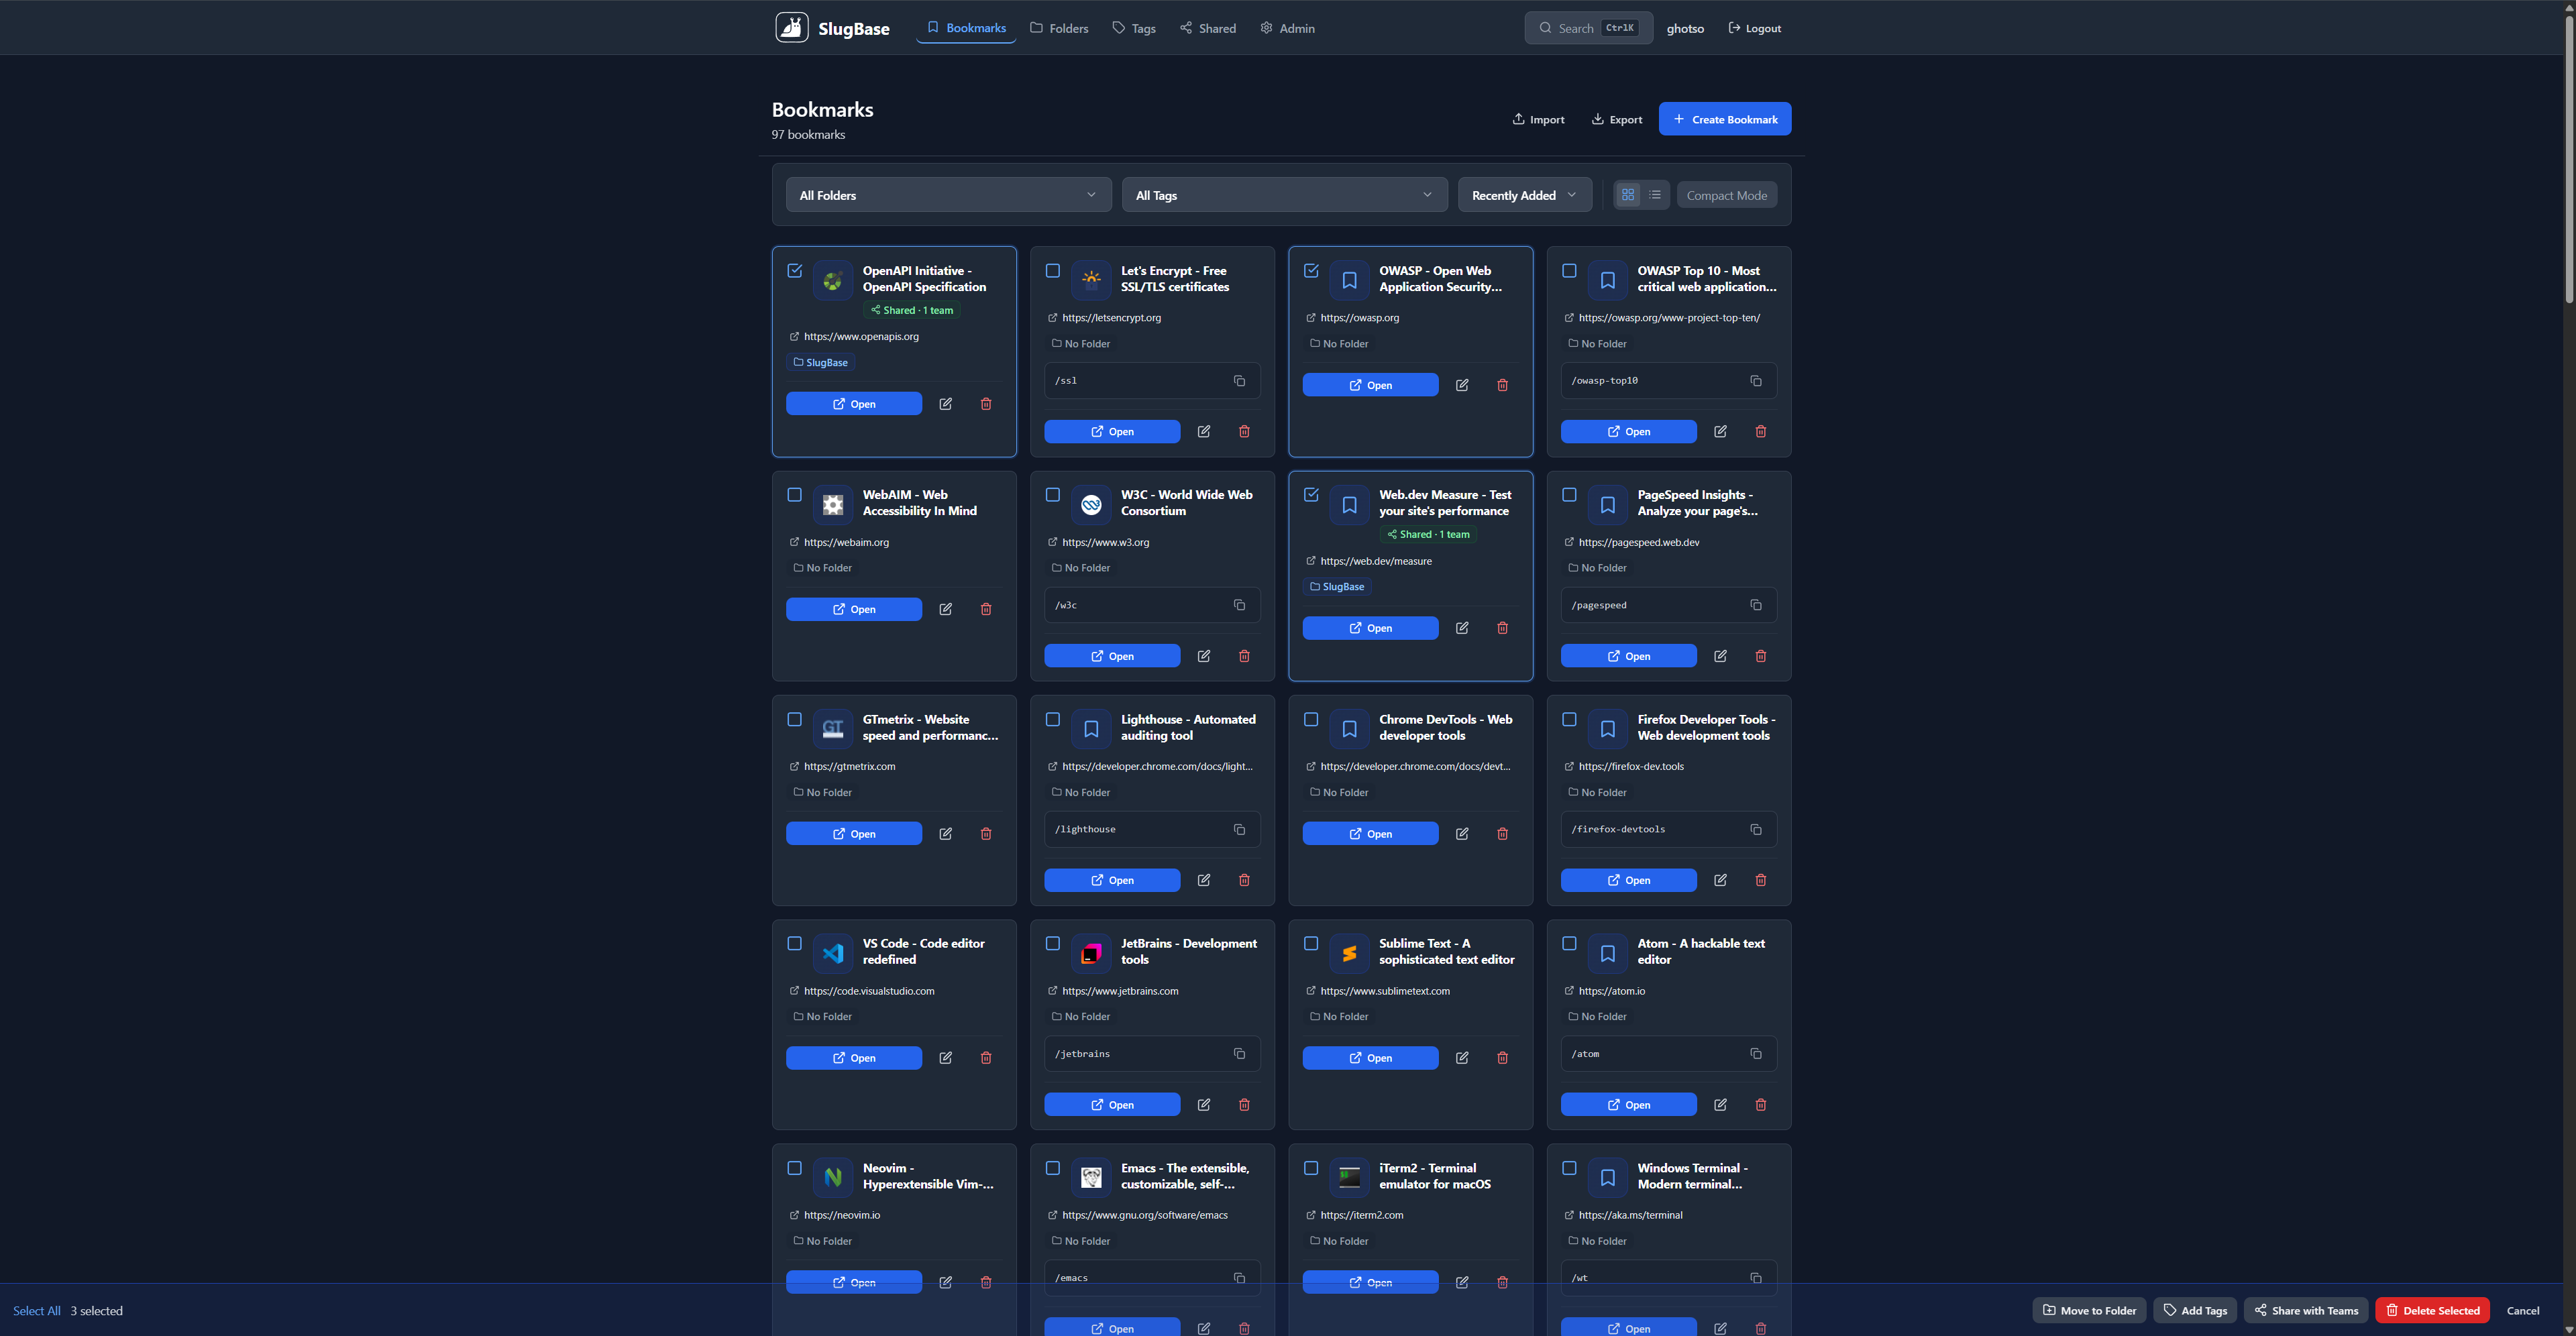Edit the GTmetrix bookmark with pencil icon
This screenshot has width=2576, height=1336.
[x=945, y=833]
